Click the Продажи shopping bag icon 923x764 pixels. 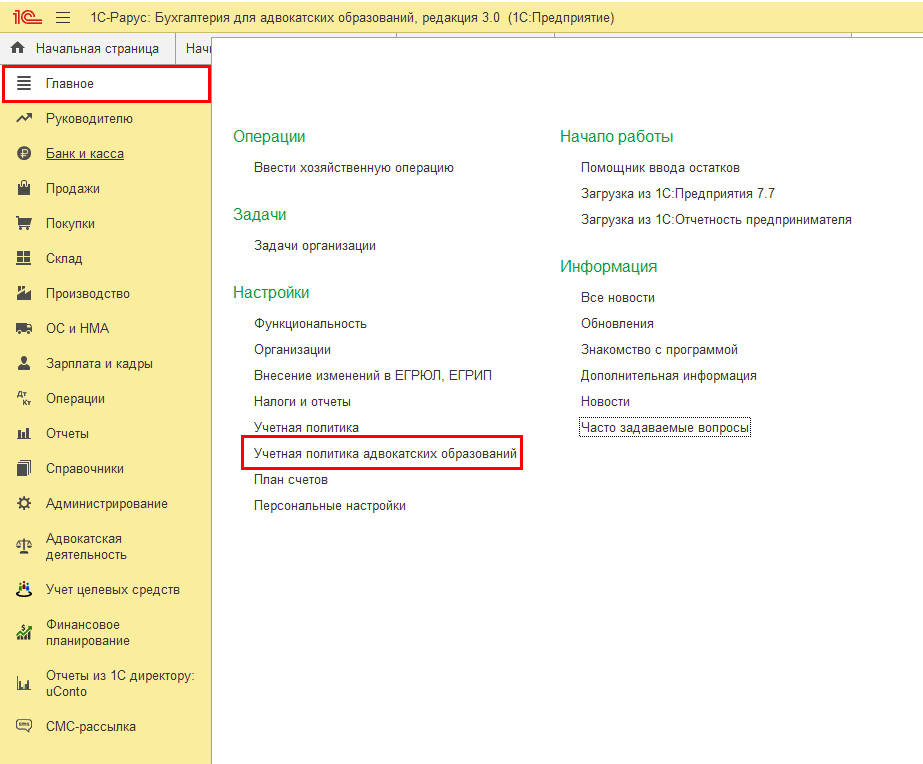point(24,189)
